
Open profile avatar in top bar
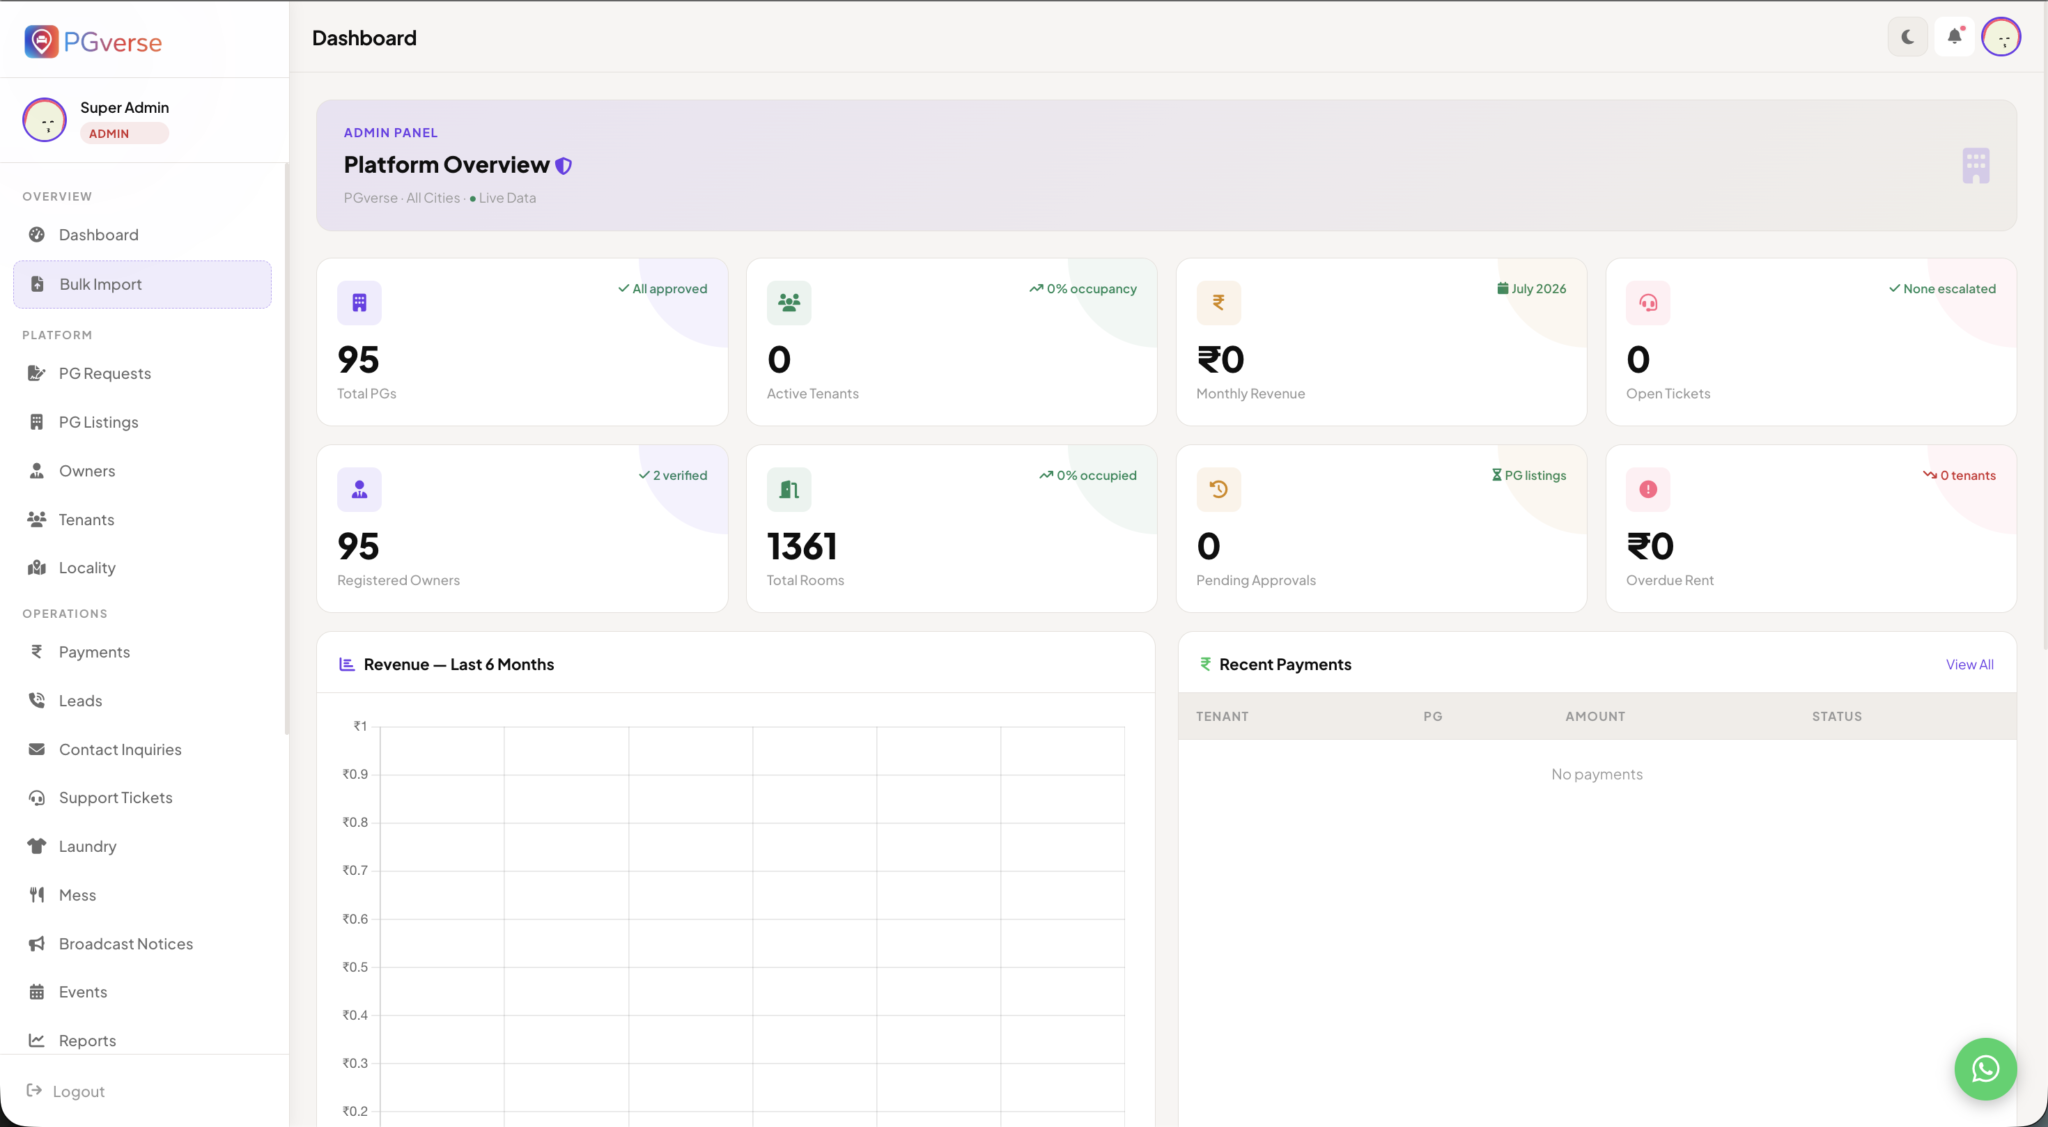[2001, 37]
